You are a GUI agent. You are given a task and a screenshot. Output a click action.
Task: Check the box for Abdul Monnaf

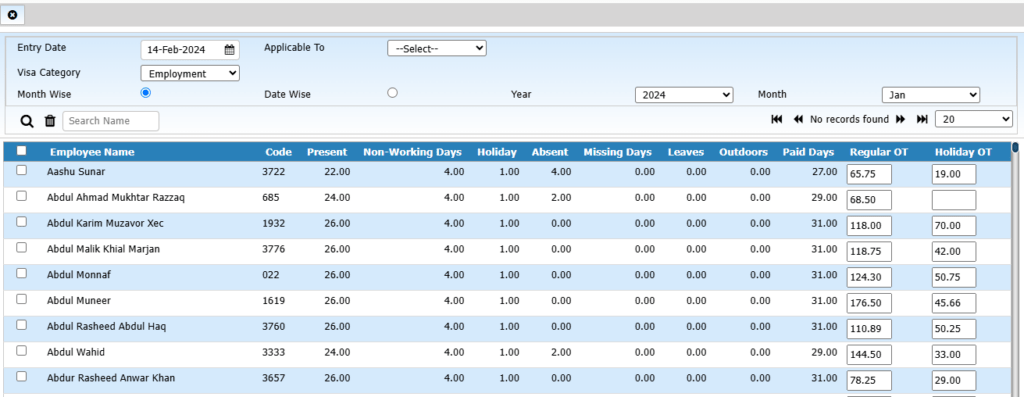tap(22, 273)
